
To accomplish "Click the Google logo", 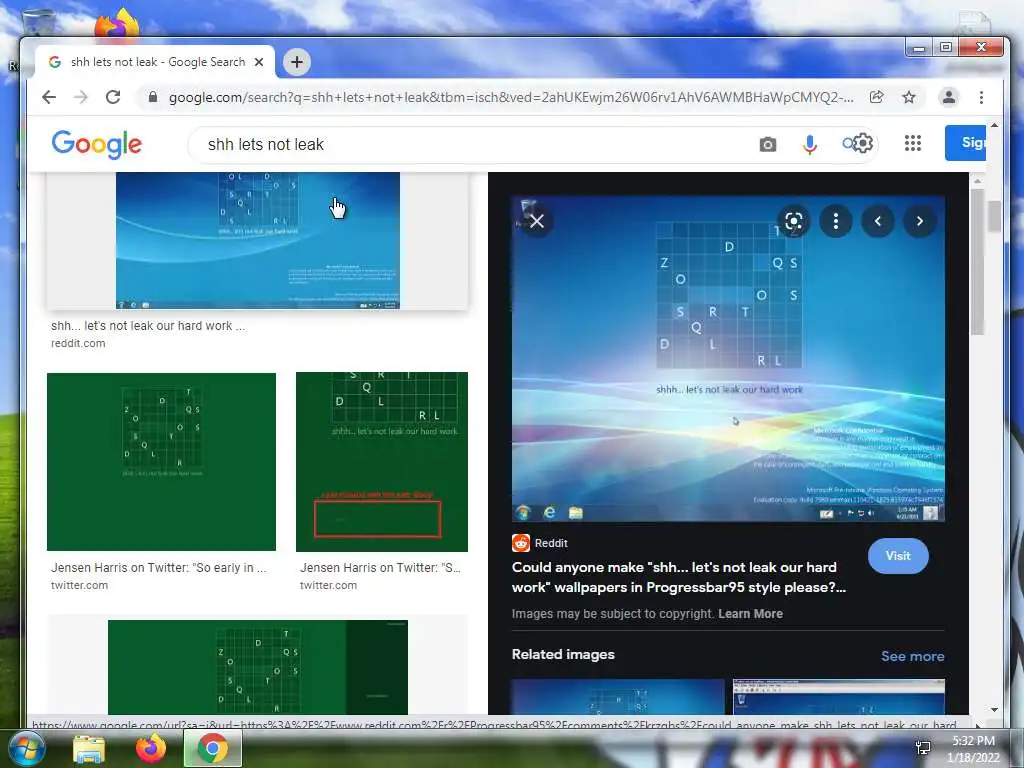I will [x=97, y=144].
